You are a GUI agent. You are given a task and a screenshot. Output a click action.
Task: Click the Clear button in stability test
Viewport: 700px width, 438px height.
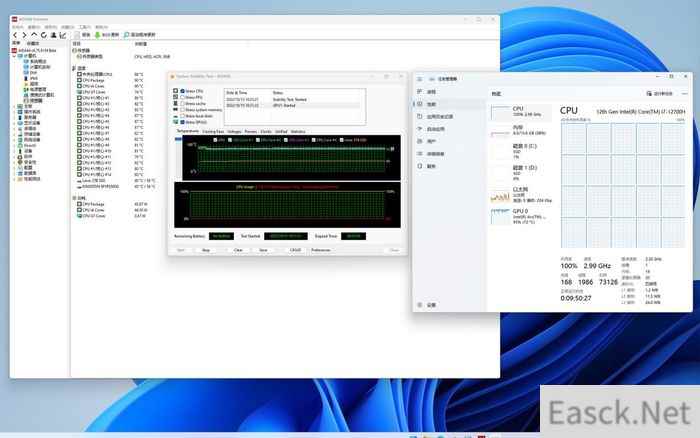(x=238, y=250)
